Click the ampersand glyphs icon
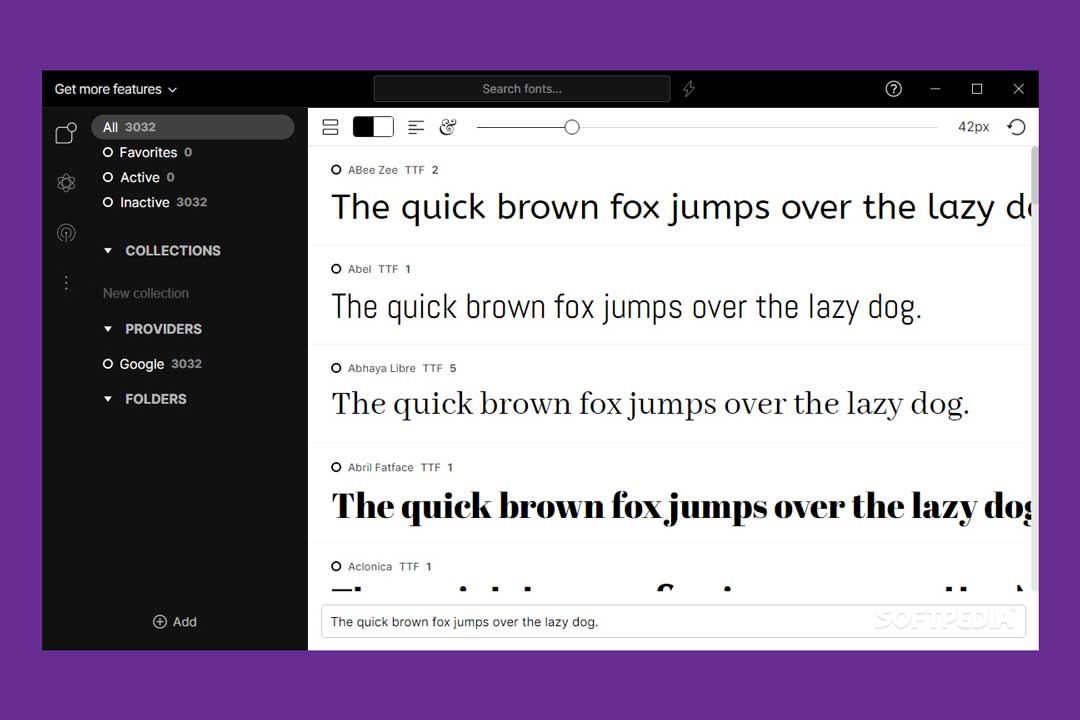The height and width of the screenshot is (720, 1080). coord(448,127)
